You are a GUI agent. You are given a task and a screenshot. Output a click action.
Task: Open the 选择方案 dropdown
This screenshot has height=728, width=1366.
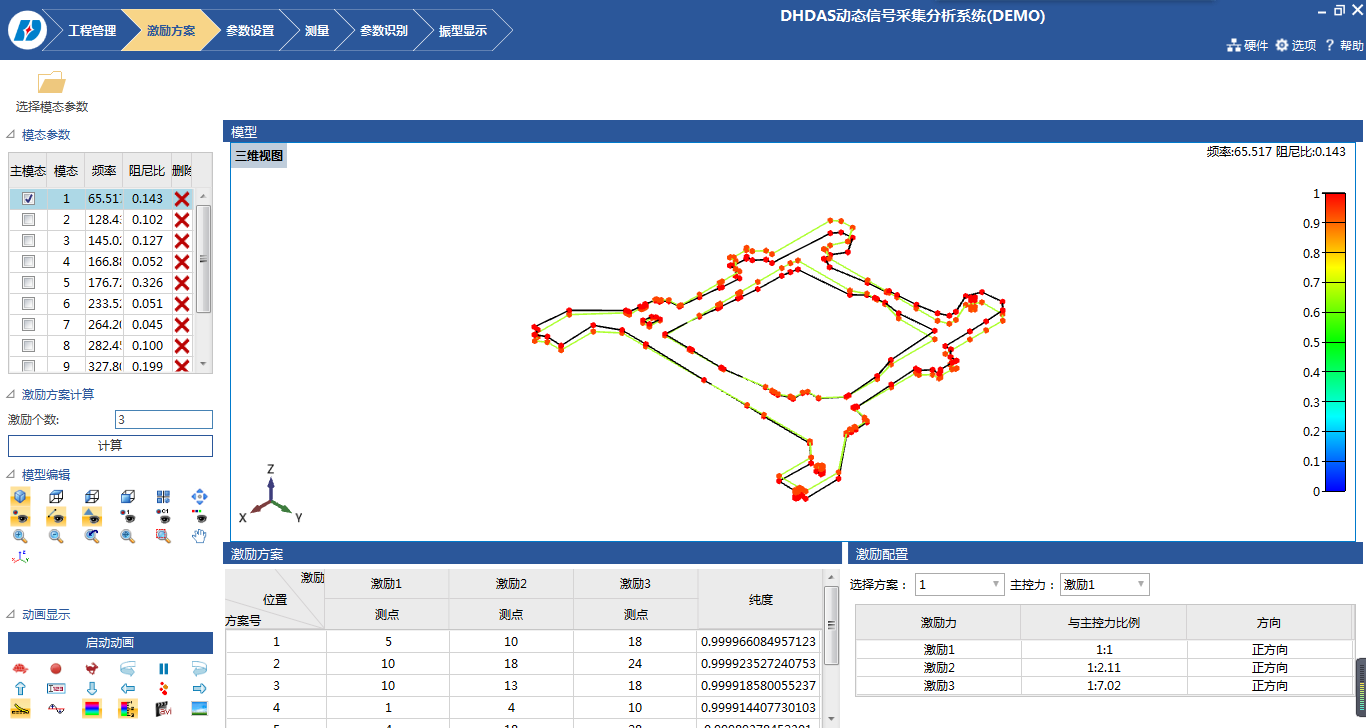960,584
